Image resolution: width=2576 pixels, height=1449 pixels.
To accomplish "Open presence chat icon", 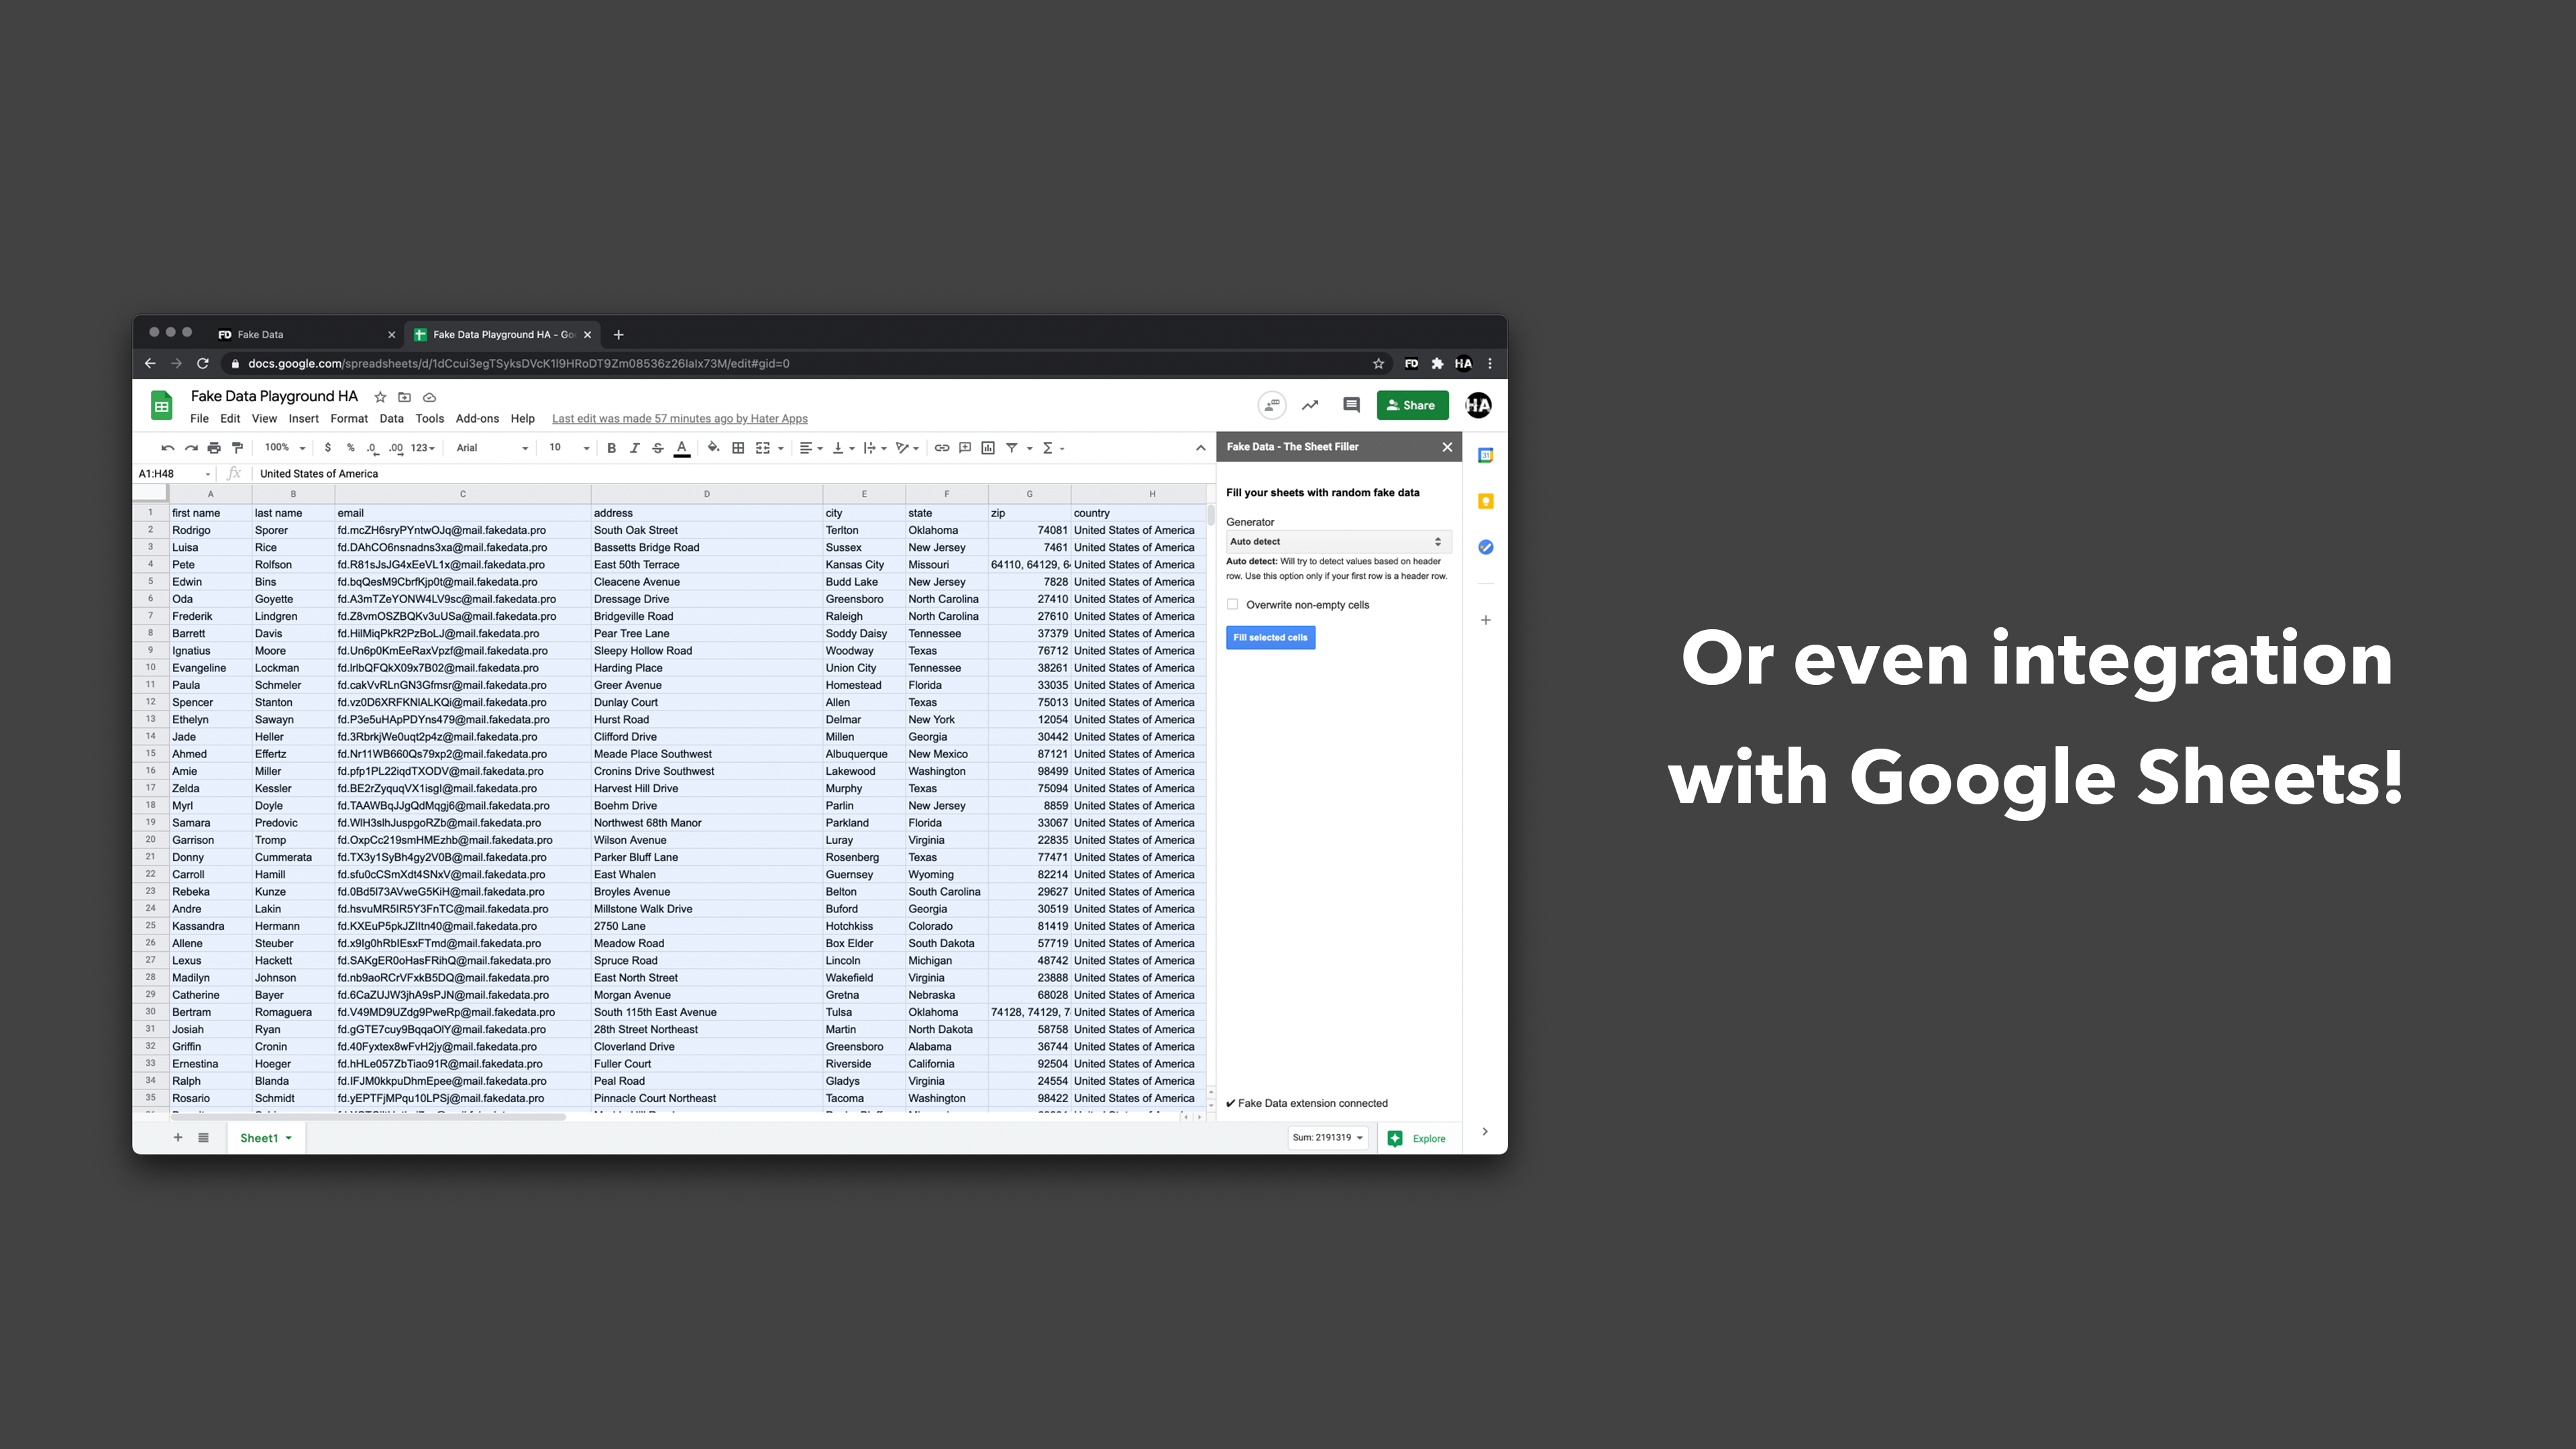I will (1271, 405).
